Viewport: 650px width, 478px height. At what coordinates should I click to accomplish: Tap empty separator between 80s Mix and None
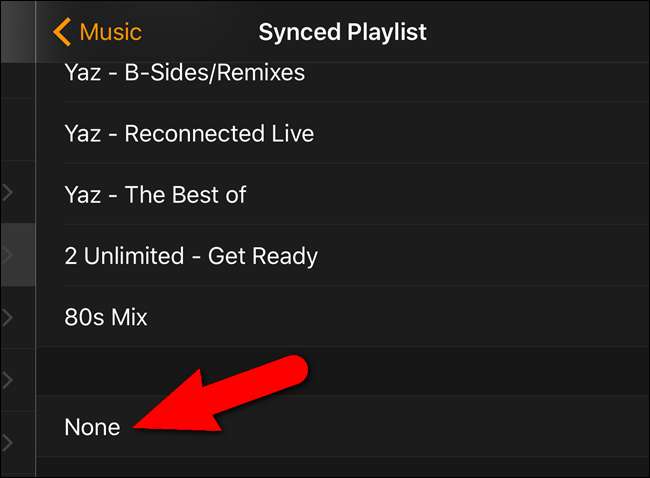343,371
